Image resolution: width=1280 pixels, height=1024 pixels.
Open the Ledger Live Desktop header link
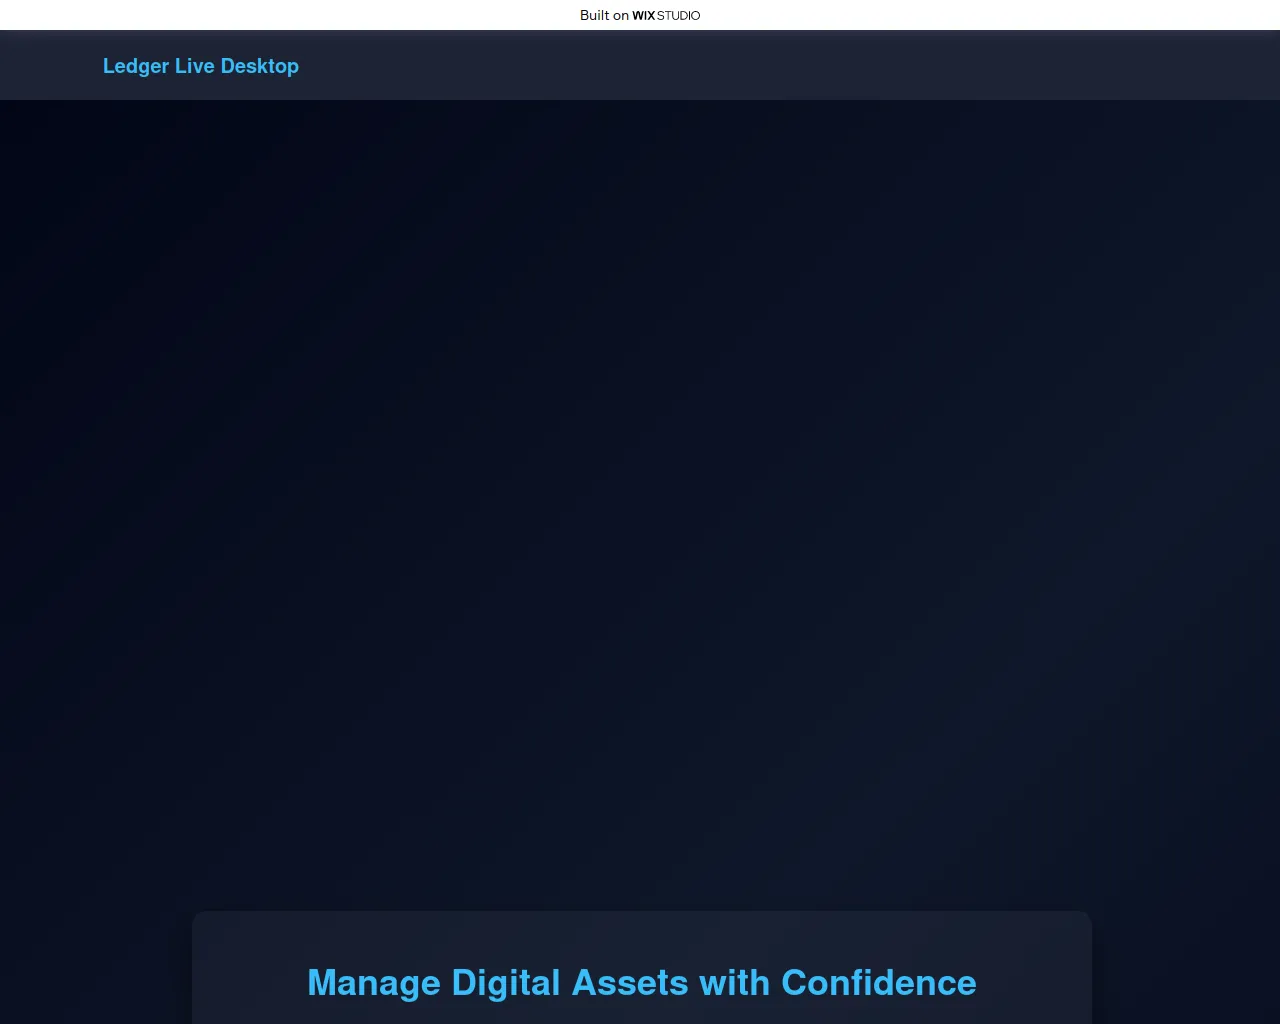coord(201,66)
